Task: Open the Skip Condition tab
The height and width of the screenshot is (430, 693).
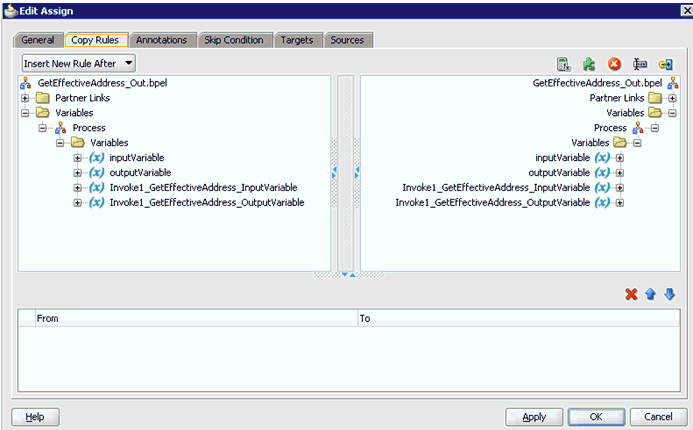Action: [x=233, y=40]
